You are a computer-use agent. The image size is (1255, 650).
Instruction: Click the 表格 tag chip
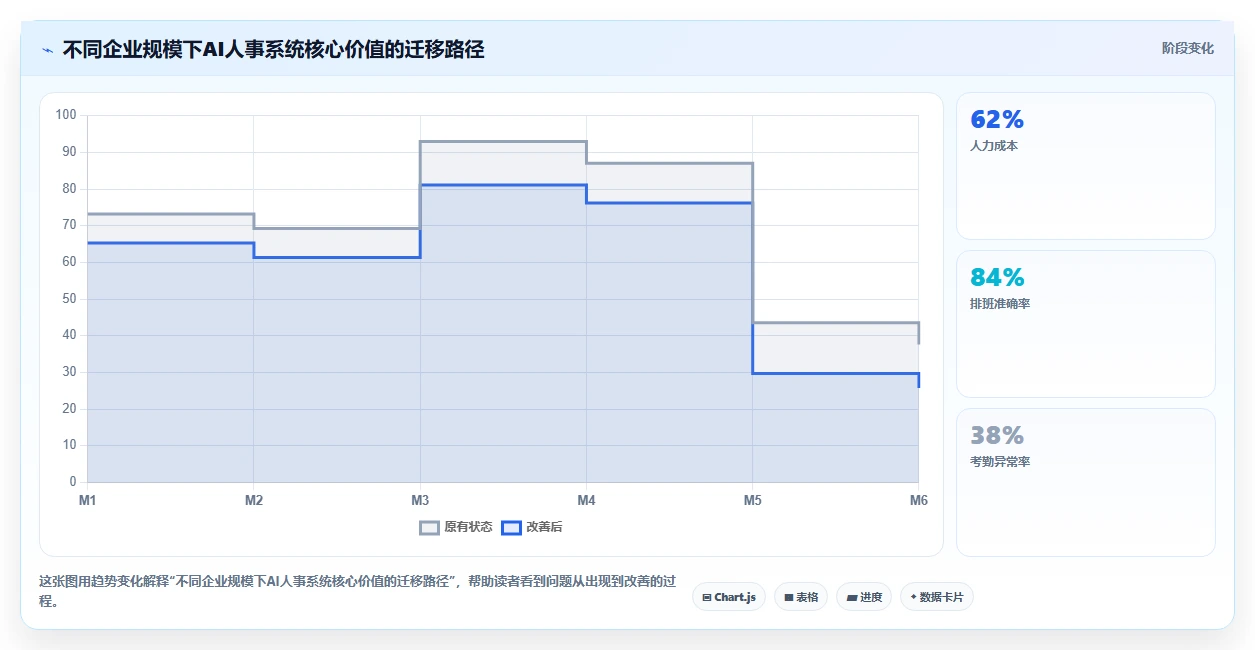(801, 597)
